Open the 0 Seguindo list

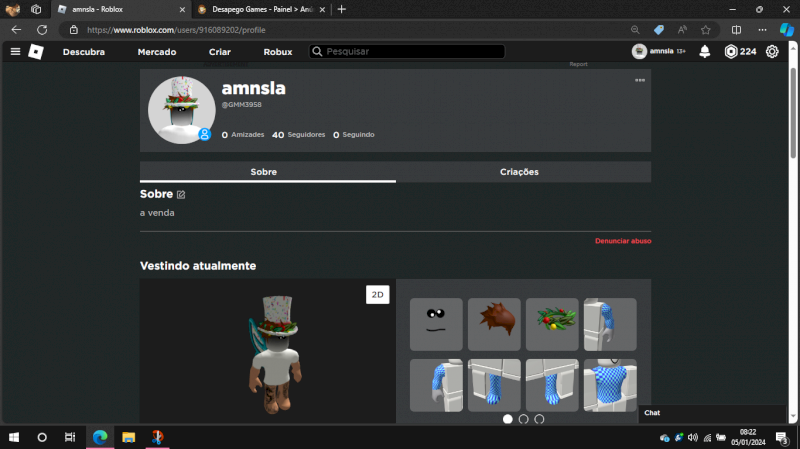click(x=354, y=135)
